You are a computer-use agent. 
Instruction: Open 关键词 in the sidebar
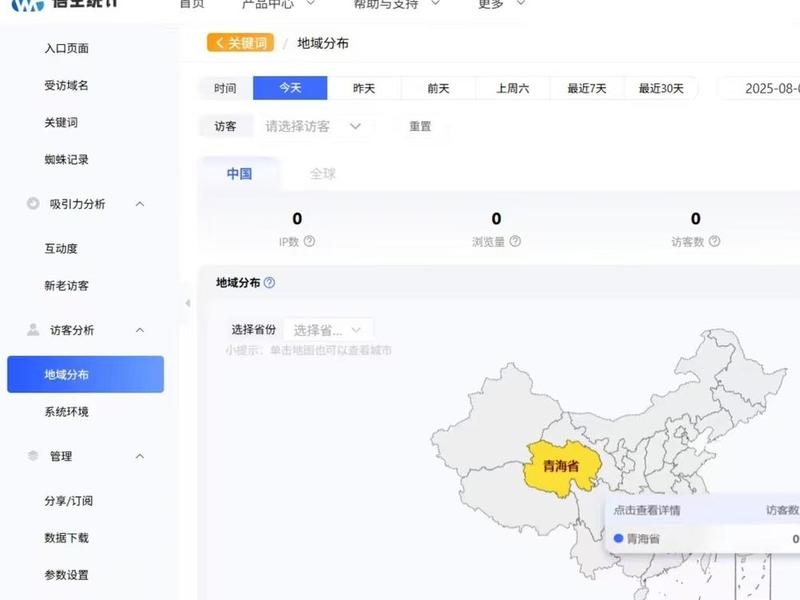[x=61, y=122]
